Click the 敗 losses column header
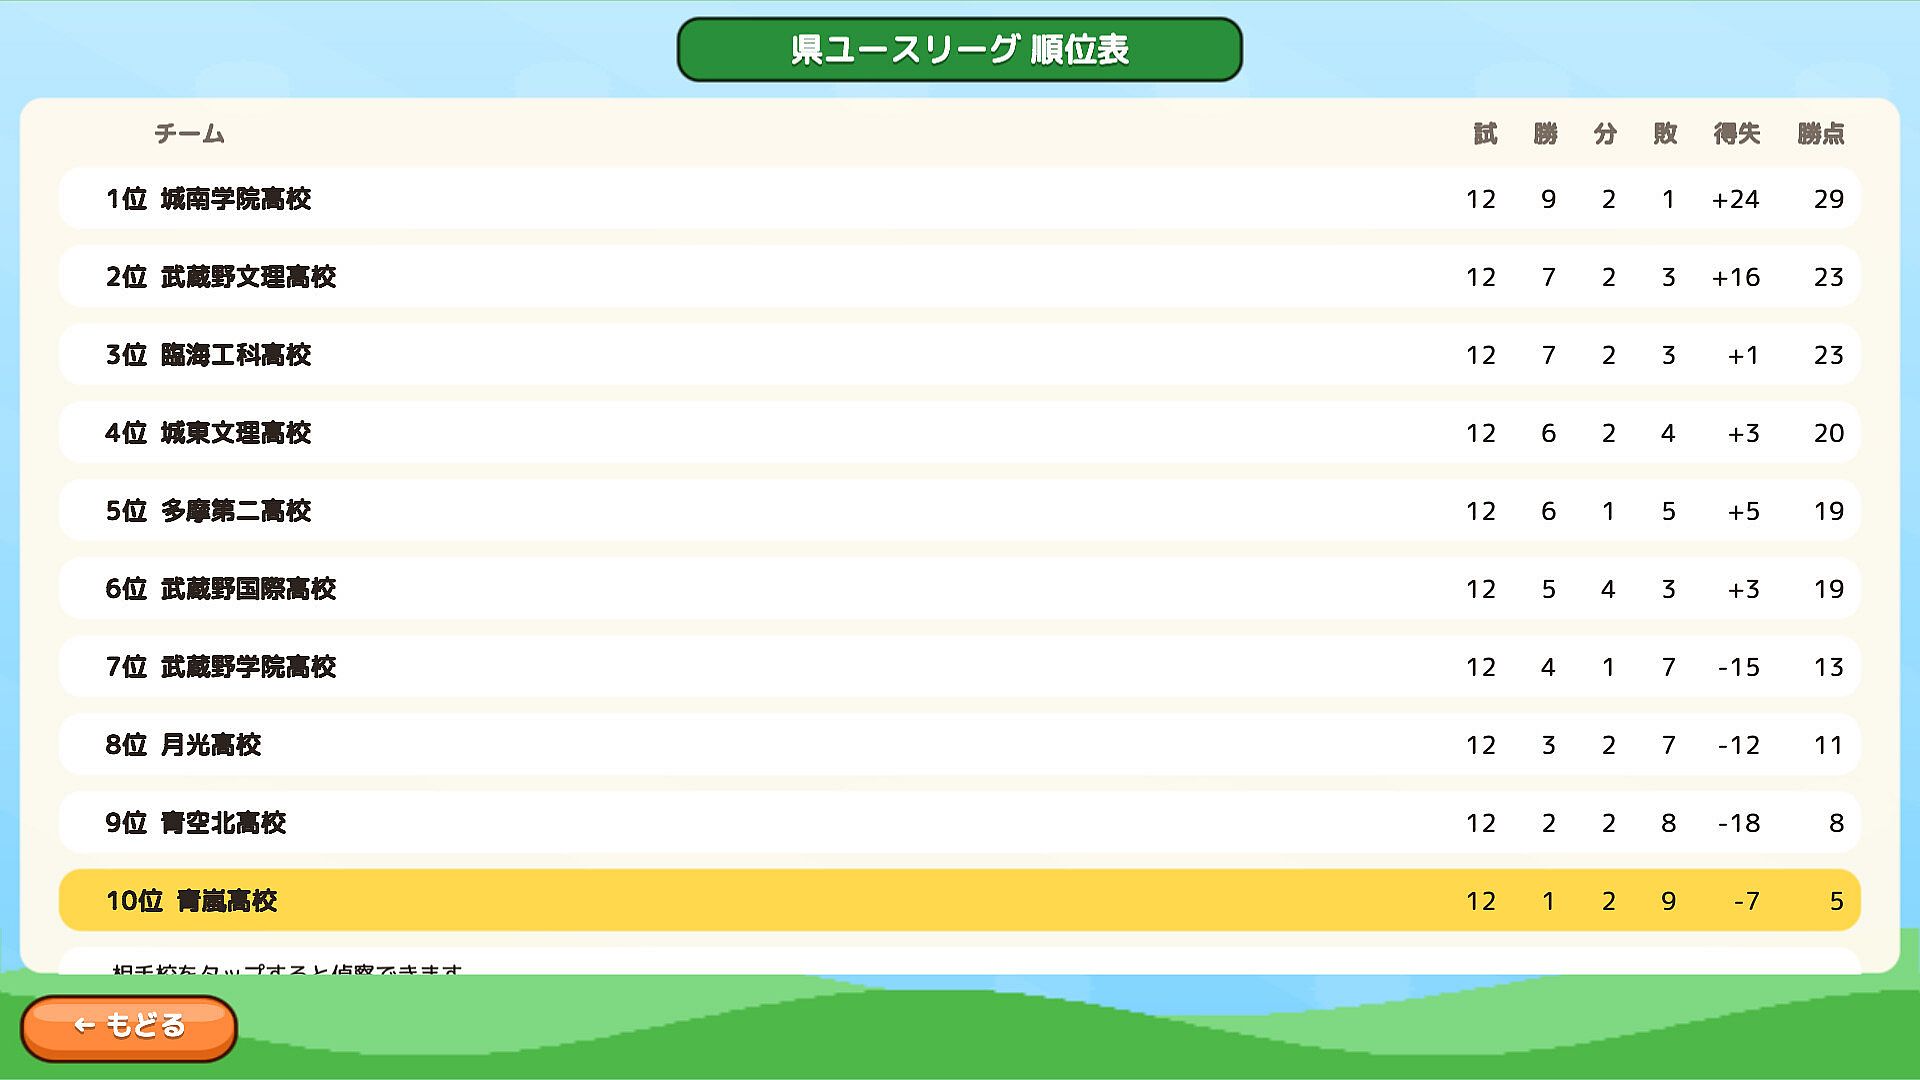 point(1665,133)
